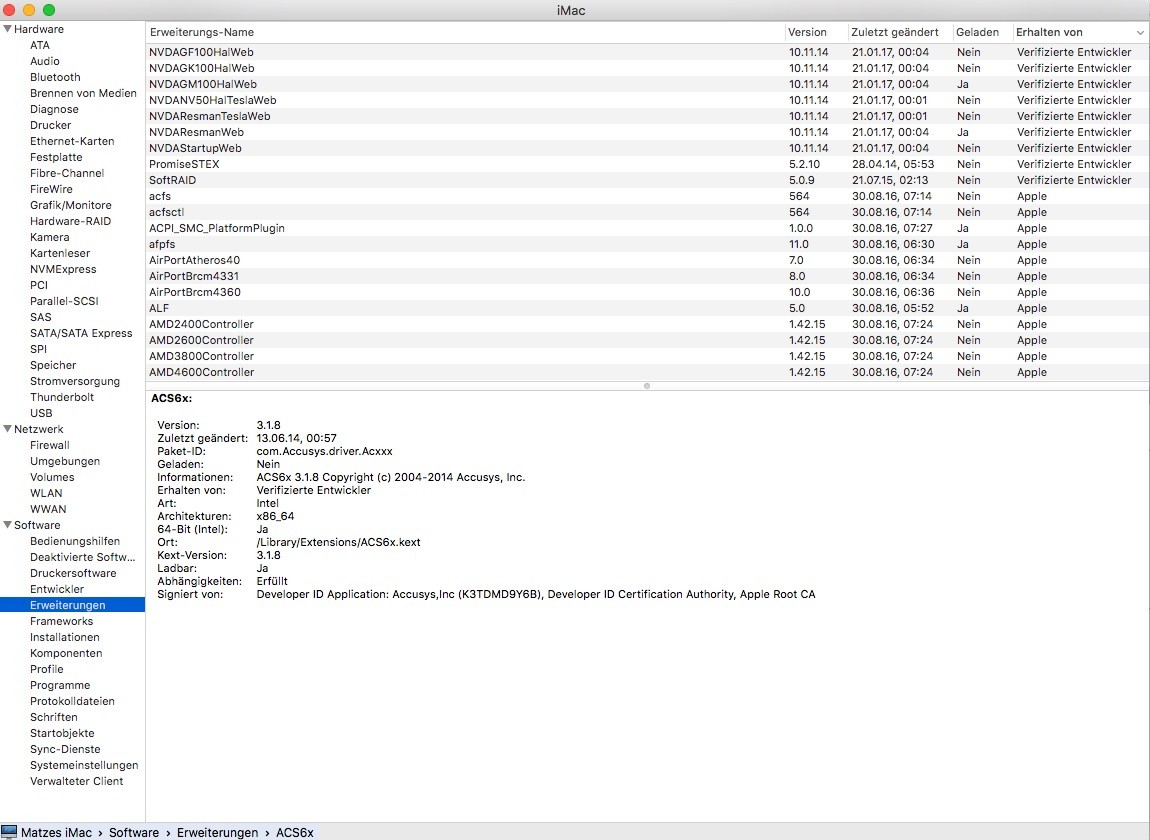The image size is (1150, 840).
Task: Select Systemeinstellungen in sidebar
Action: (x=84, y=765)
